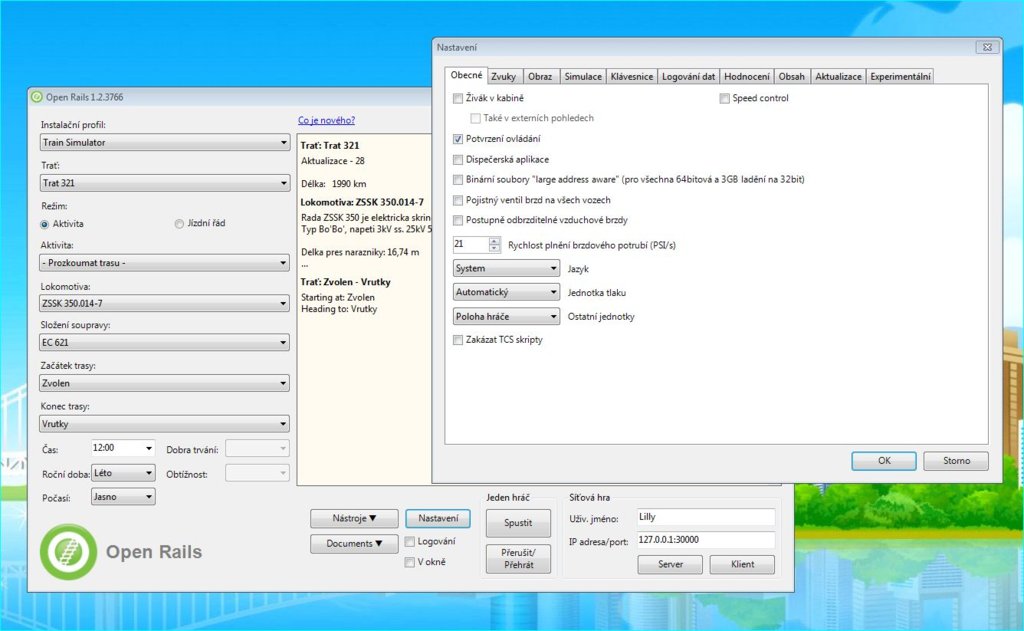The height and width of the screenshot is (631, 1024).
Task: Open Začátek trasy dropdown Zvolen
Action: coord(165,383)
